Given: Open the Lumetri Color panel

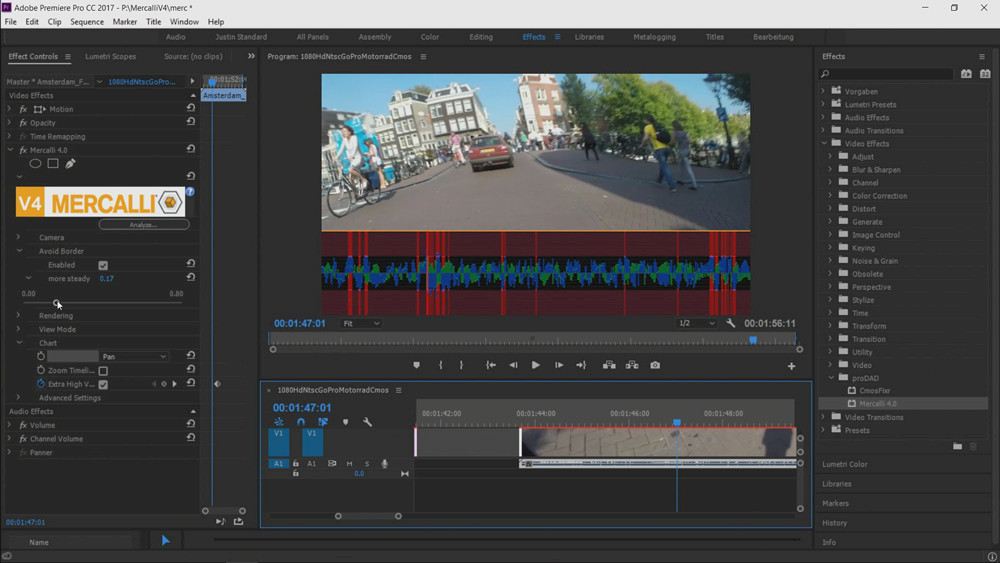Looking at the screenshot, I should (844, 464).
